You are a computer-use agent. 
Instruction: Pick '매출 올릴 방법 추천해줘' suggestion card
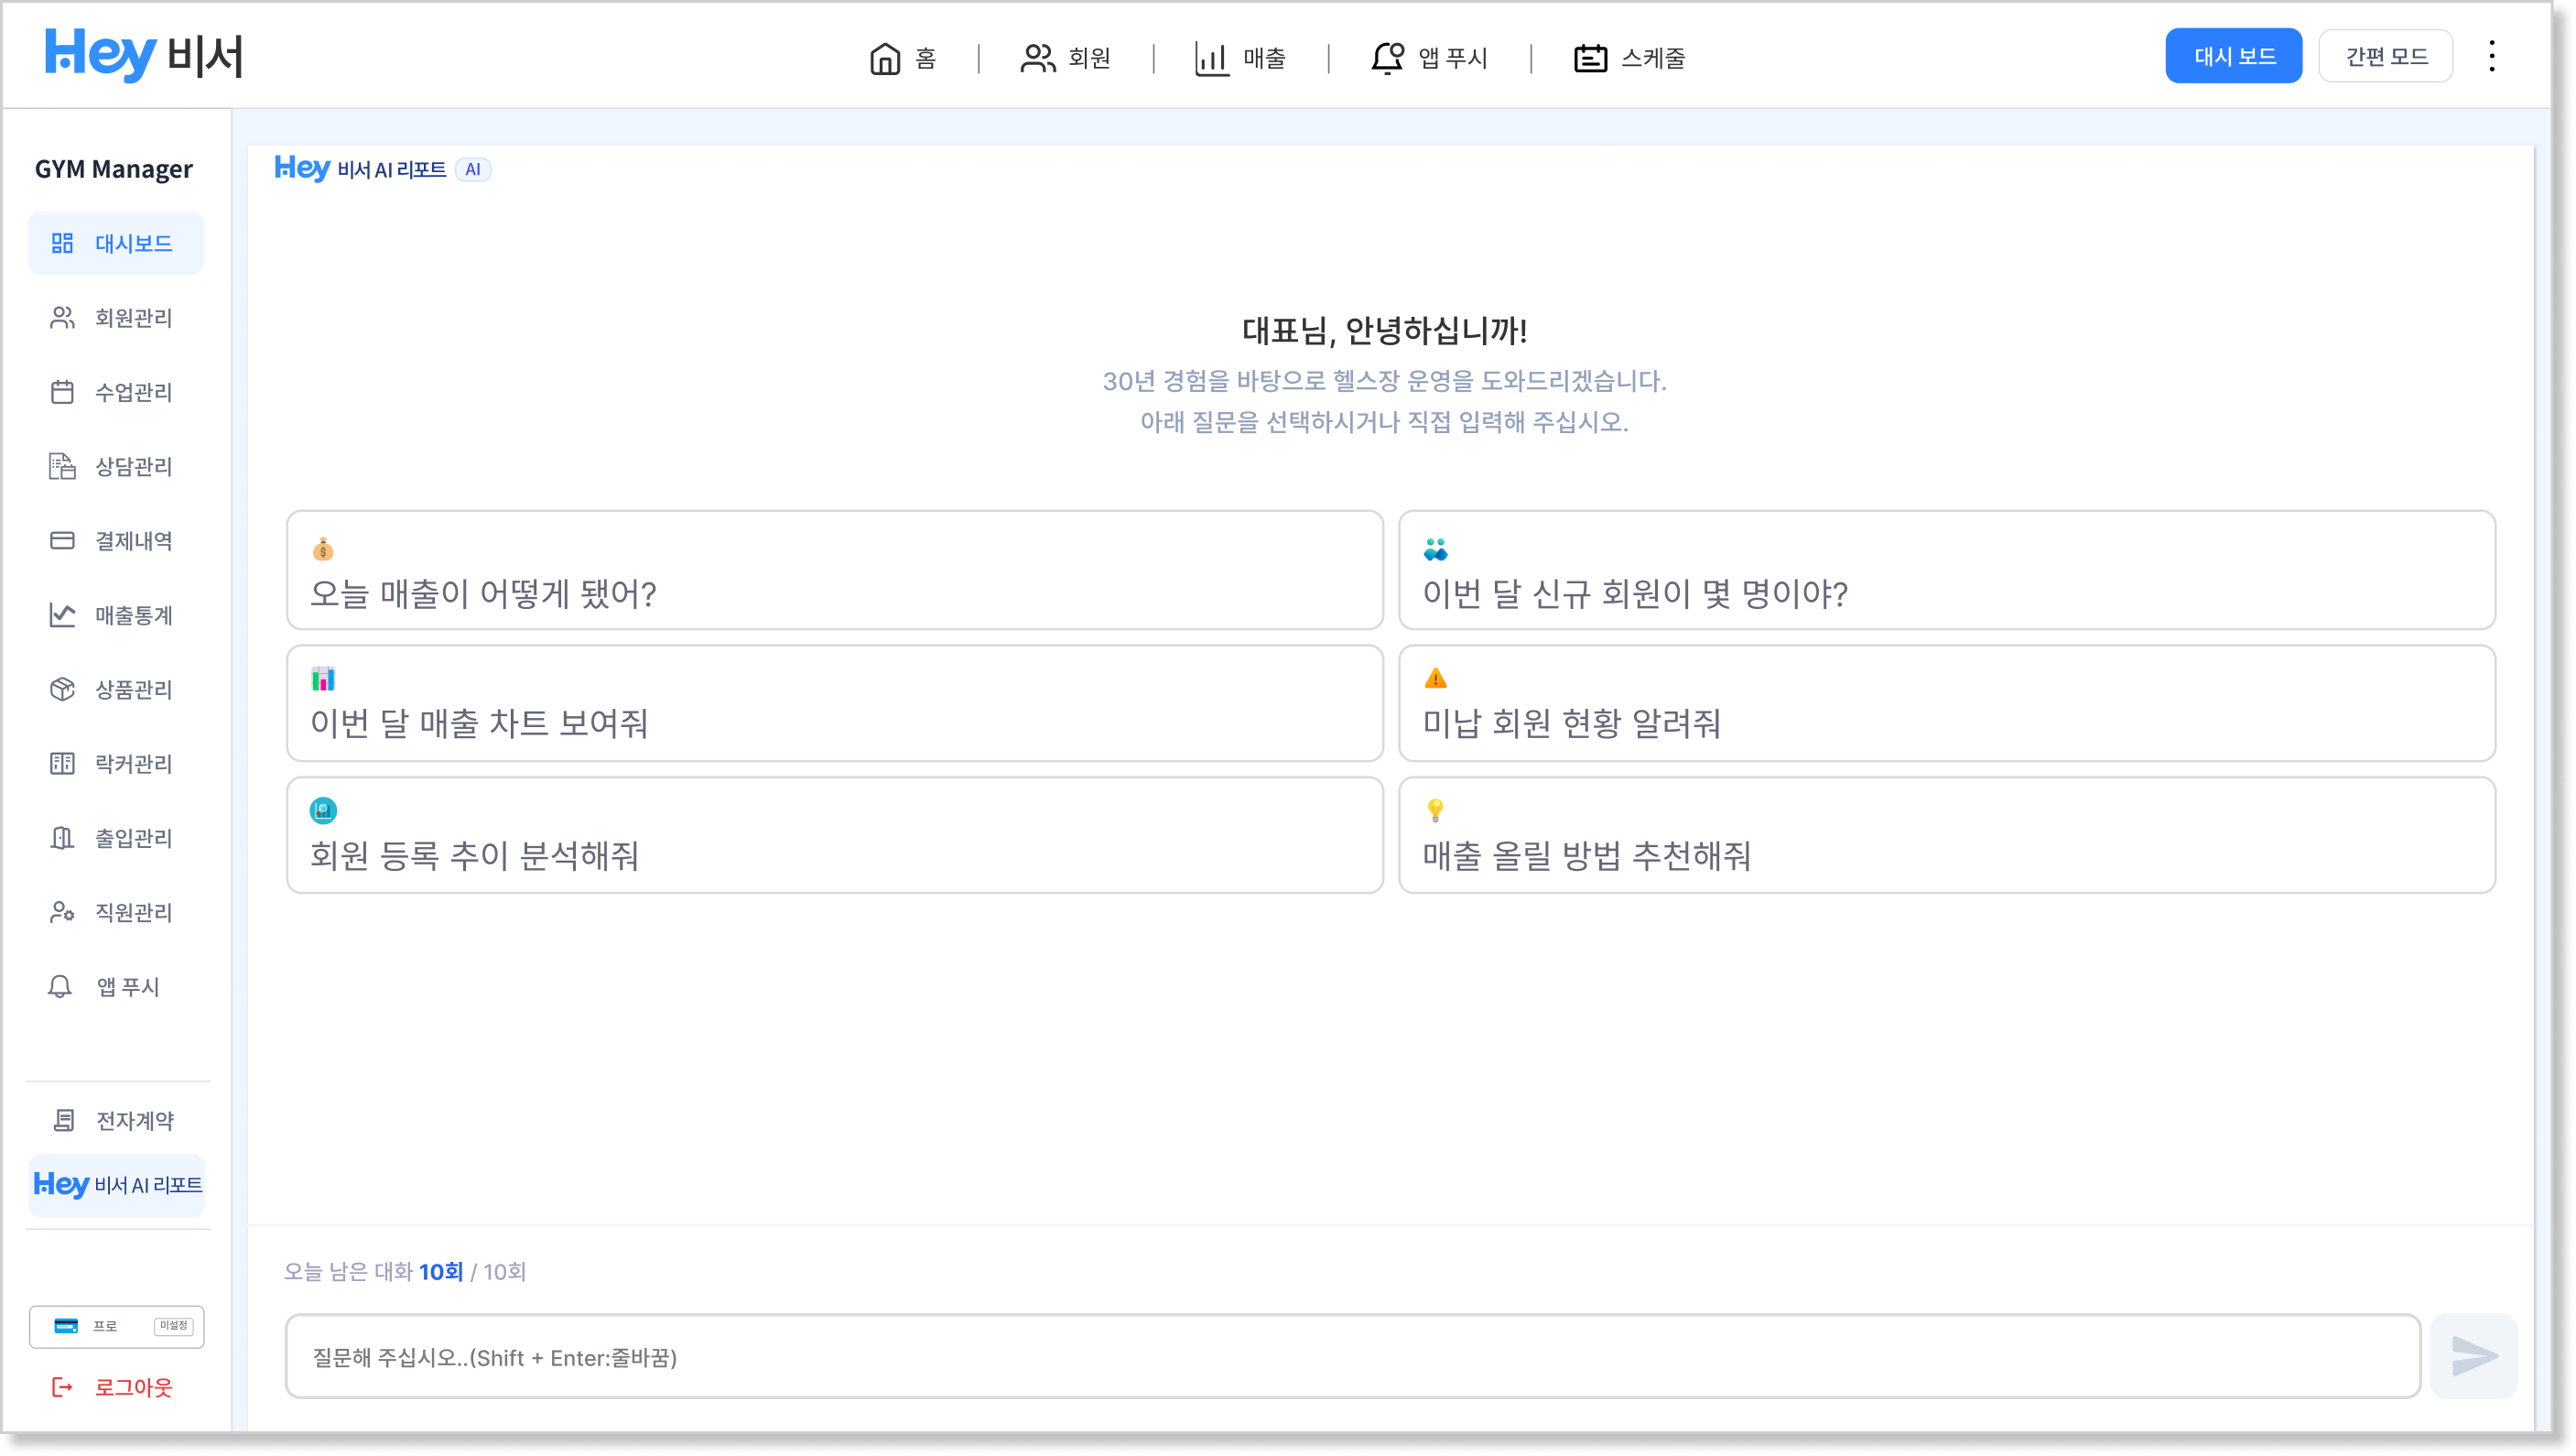[1946, 834]
